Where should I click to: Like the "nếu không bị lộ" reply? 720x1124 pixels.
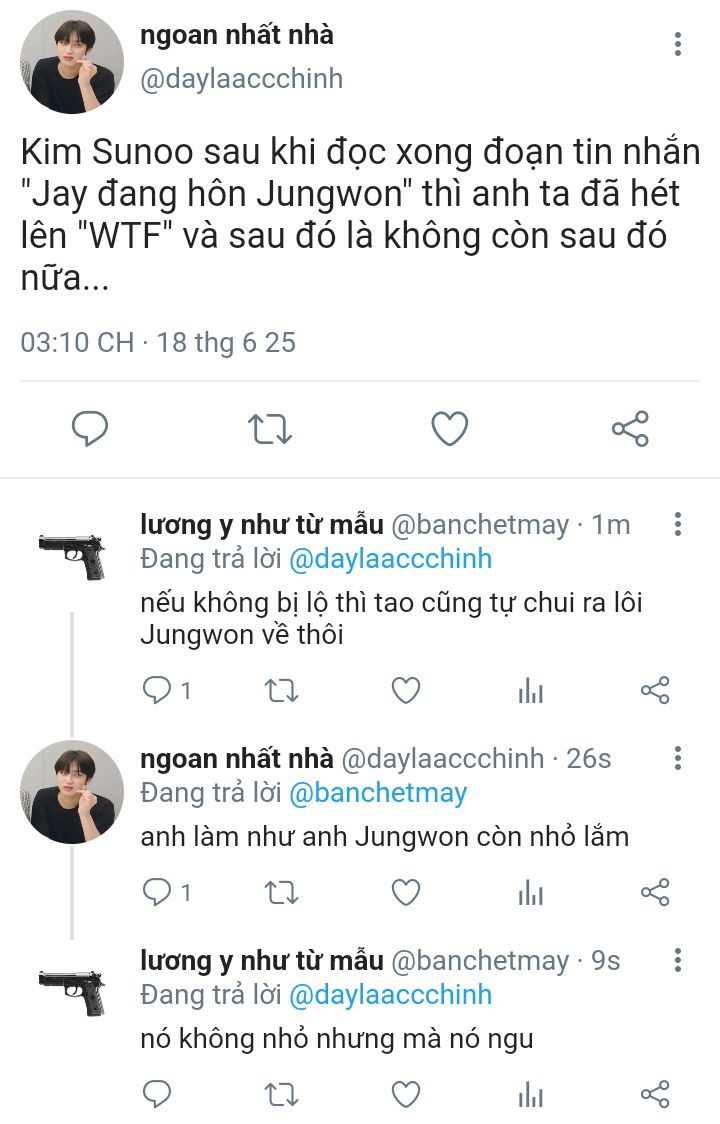pos(405,690)
